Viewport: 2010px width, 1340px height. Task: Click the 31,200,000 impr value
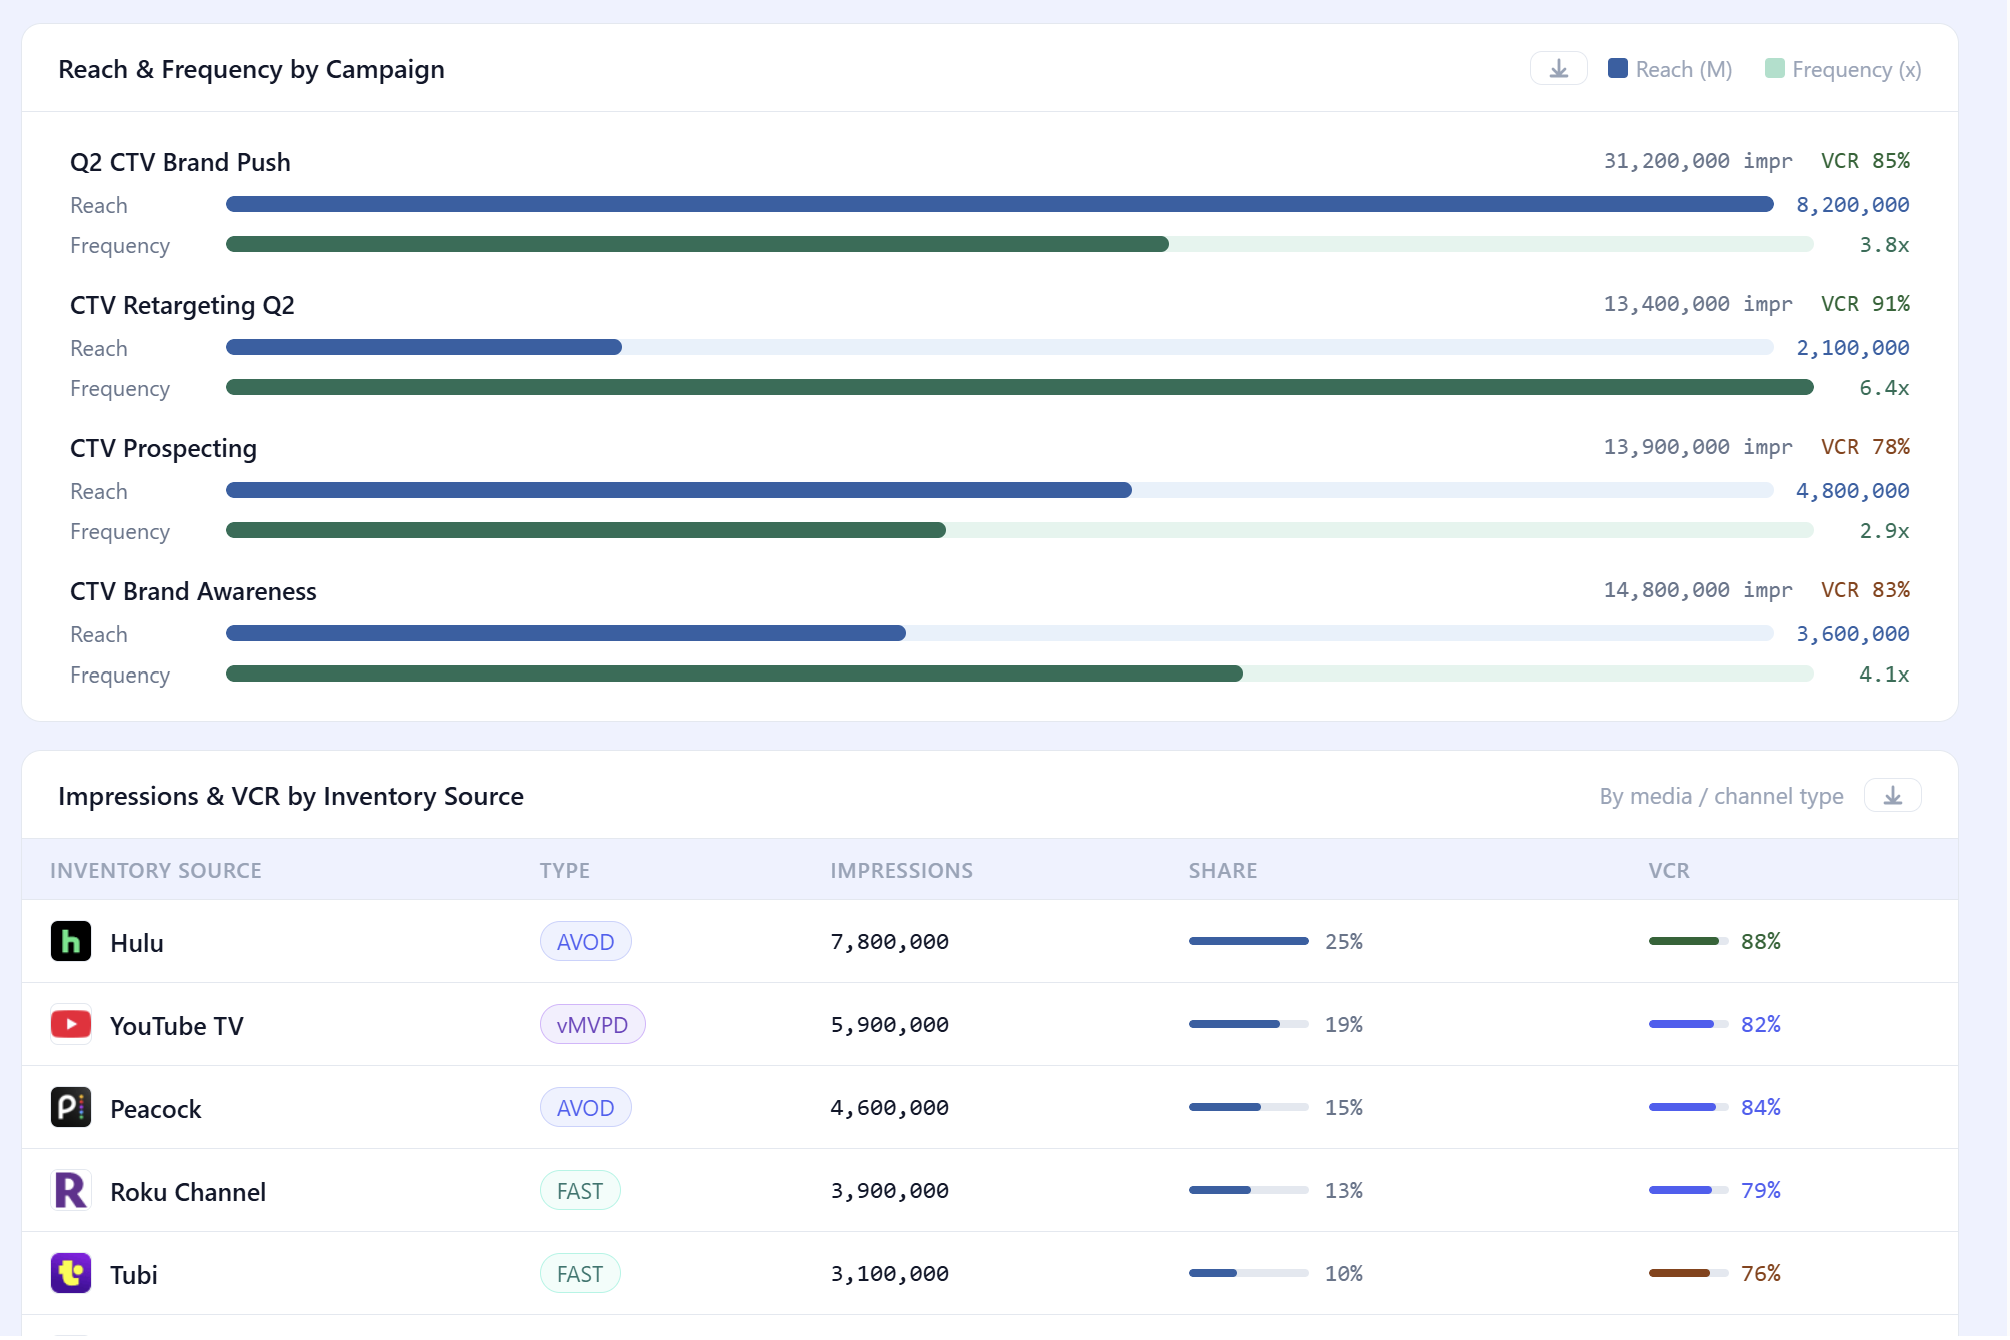pos(1698,161)
